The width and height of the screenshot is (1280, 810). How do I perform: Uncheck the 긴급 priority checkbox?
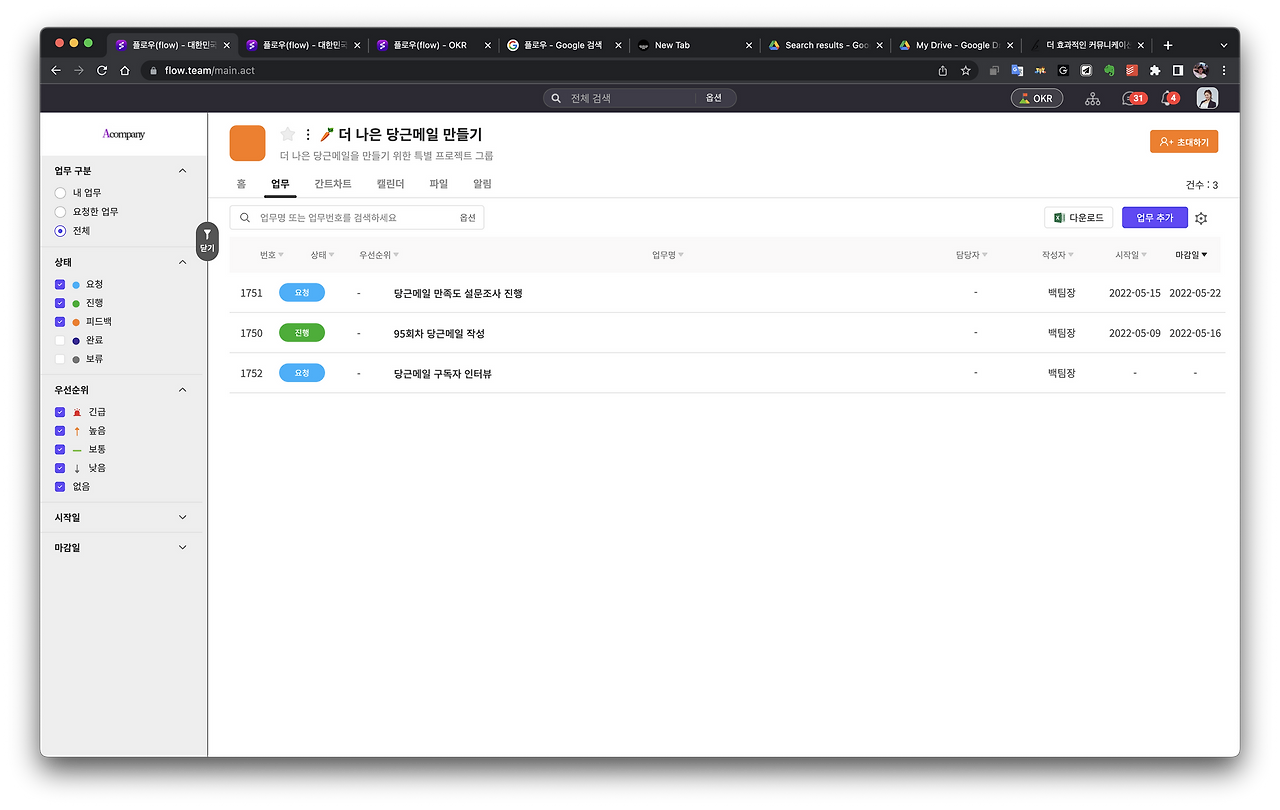tap(60, 412)
